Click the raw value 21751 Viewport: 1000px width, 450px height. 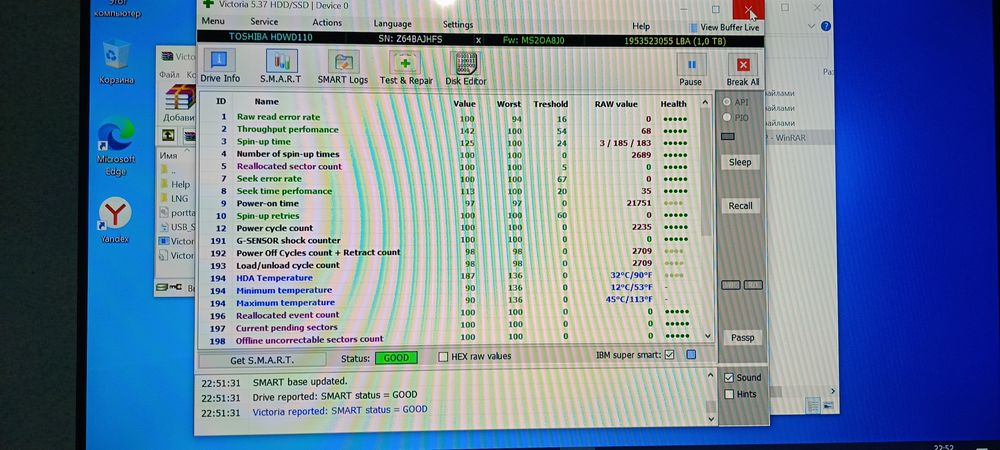(x=639, y=203)
